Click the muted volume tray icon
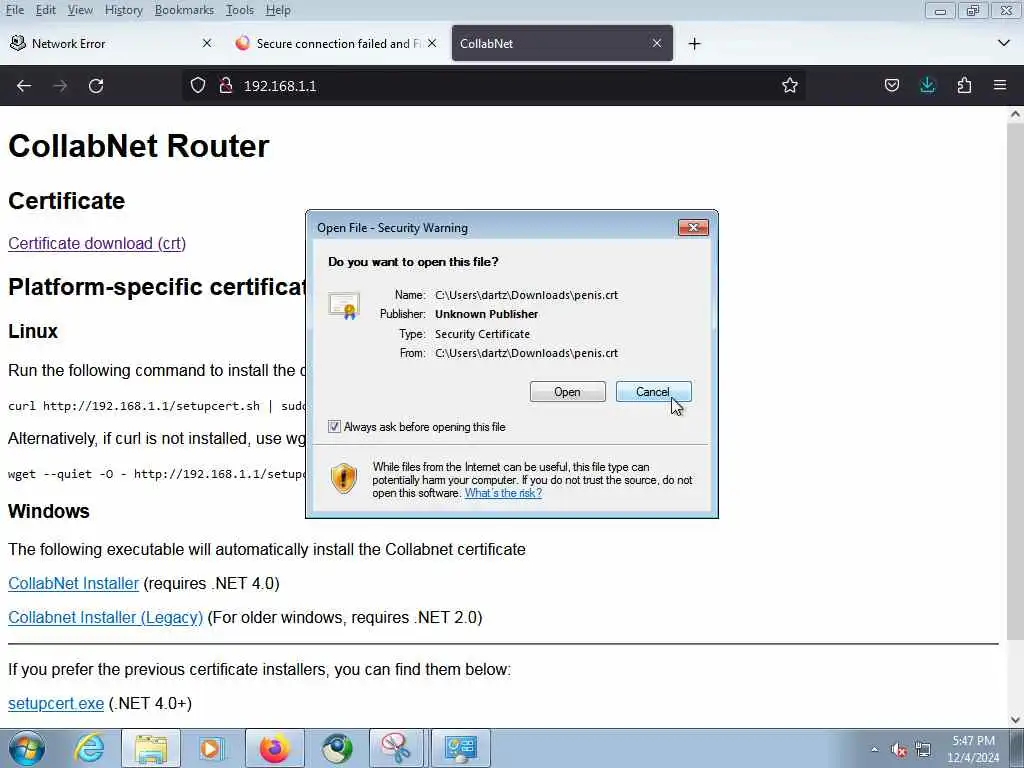 click(899, 750)
